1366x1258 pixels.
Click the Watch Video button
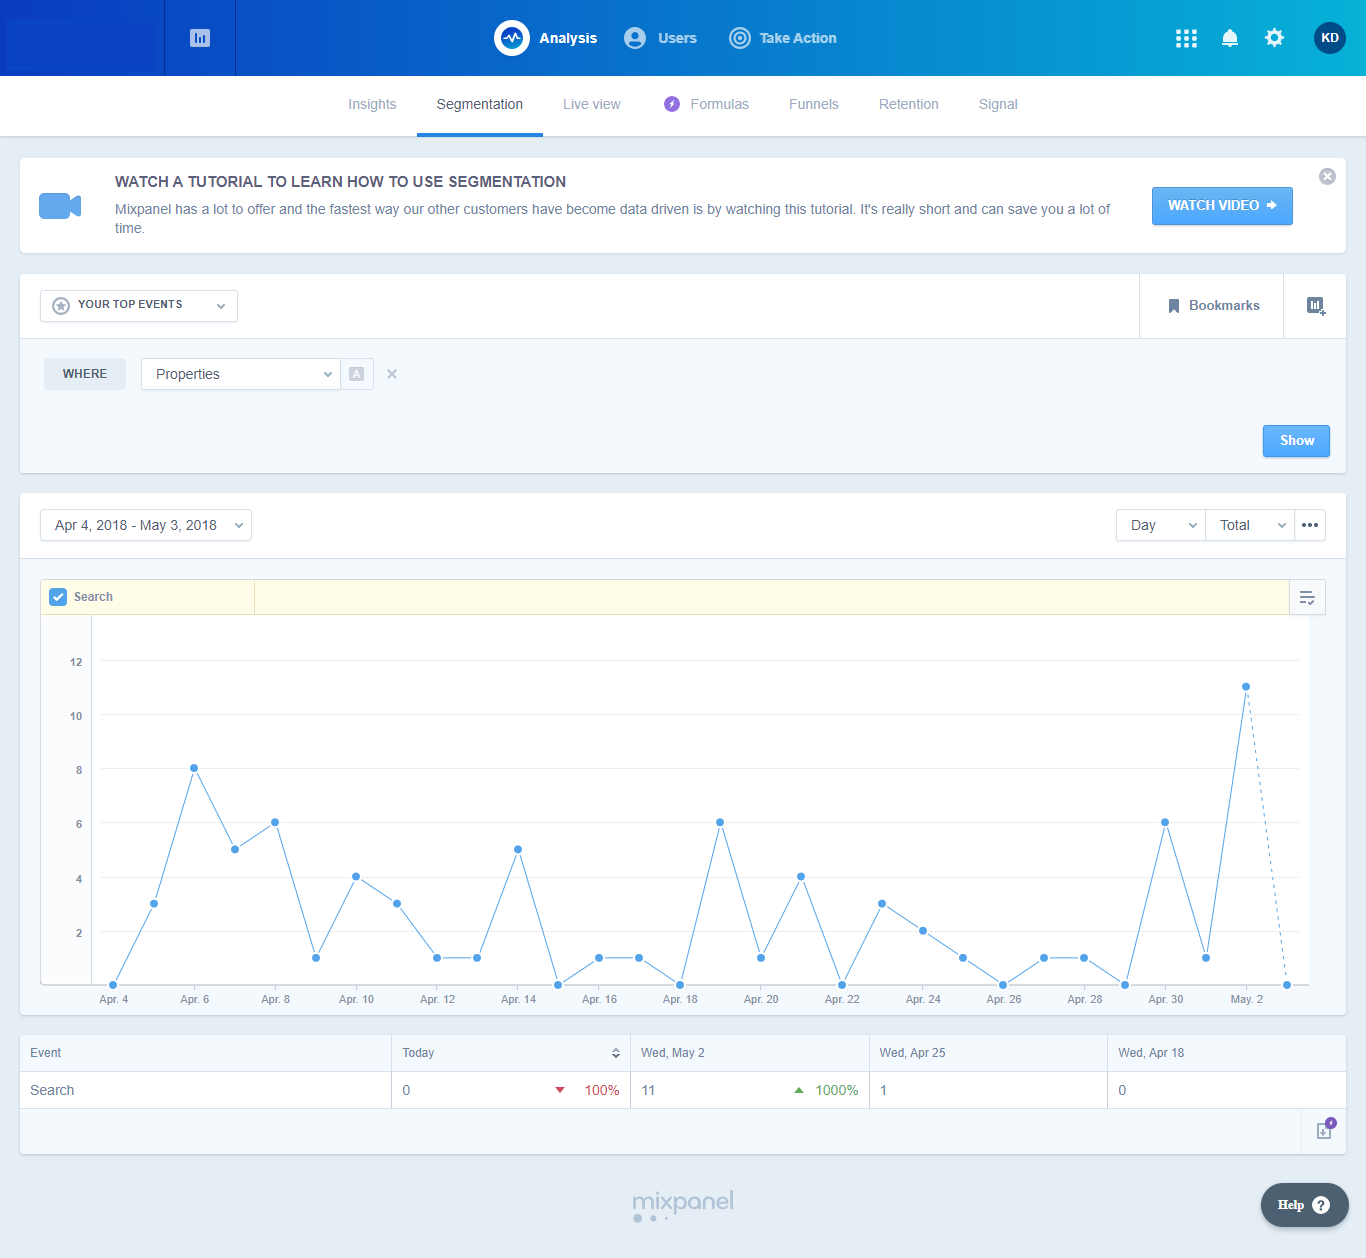(x=1222, y=206)
